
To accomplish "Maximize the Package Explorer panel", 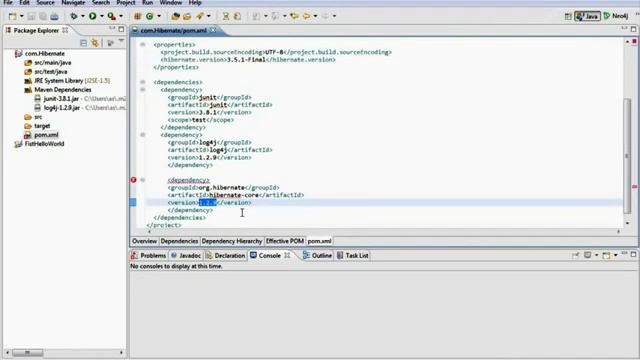I will click(121, 29).
